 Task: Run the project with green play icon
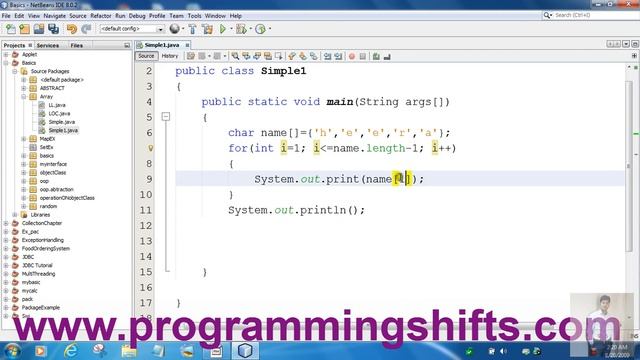[223, 29]
